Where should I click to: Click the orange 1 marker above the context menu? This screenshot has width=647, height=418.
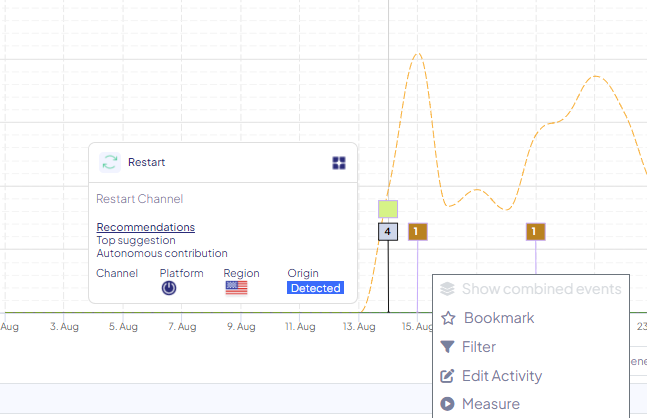[535, 232]
